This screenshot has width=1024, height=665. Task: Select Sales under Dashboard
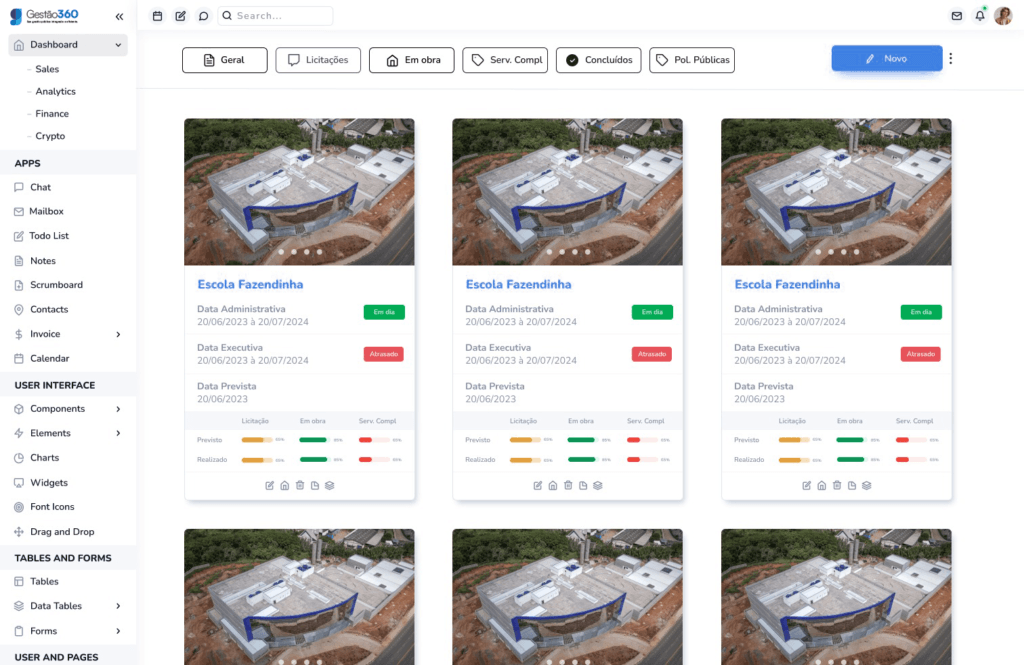(x=47, y=69)
